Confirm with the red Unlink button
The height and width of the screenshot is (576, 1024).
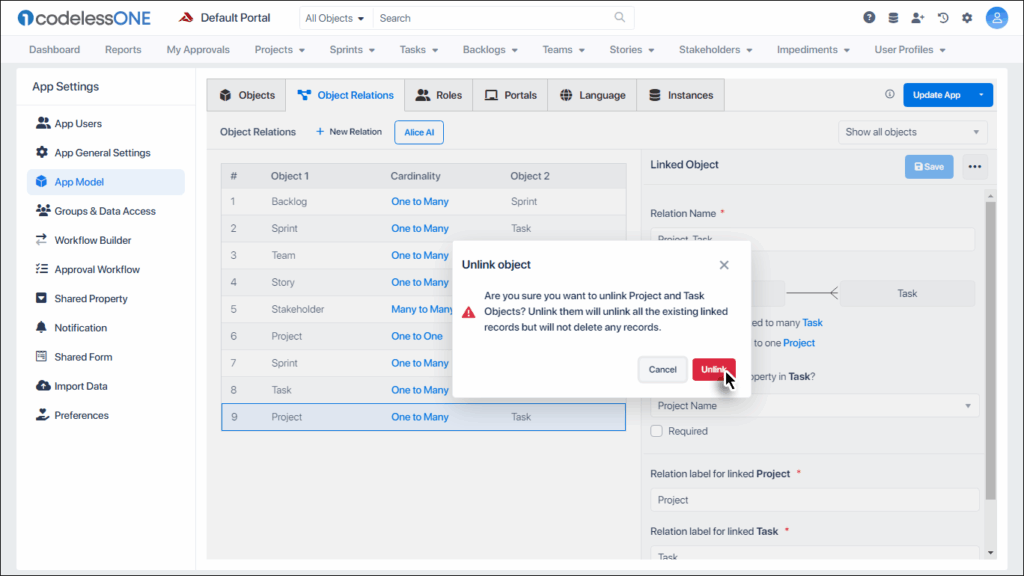click(713, 369)
